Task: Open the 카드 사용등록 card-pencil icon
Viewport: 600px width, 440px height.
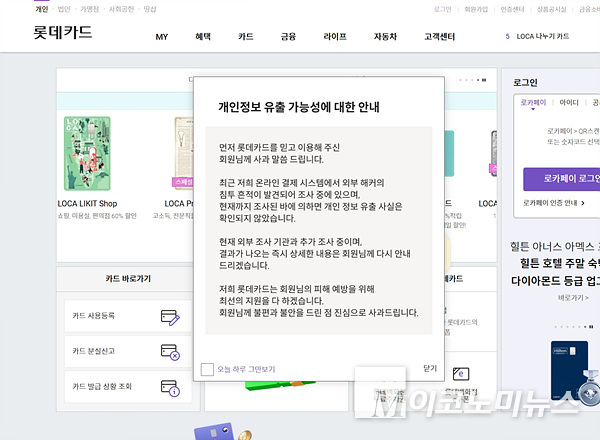Action: click(170, 318)
